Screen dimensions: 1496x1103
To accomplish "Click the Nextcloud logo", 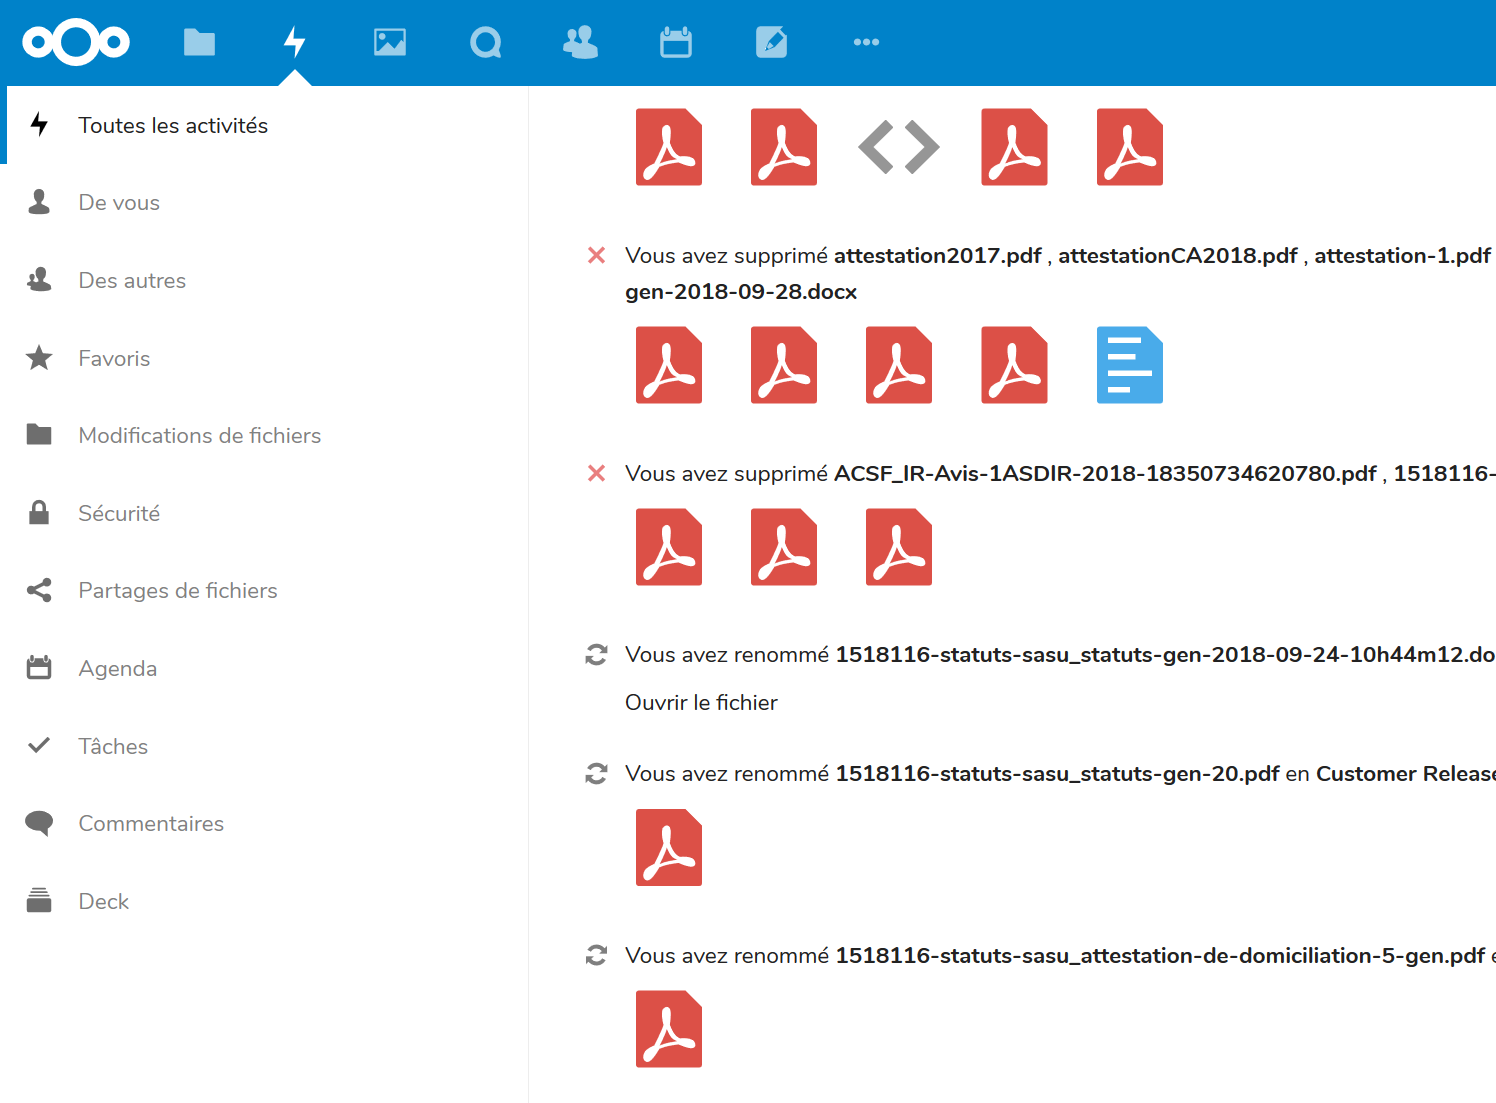I will tap(76, 42).
